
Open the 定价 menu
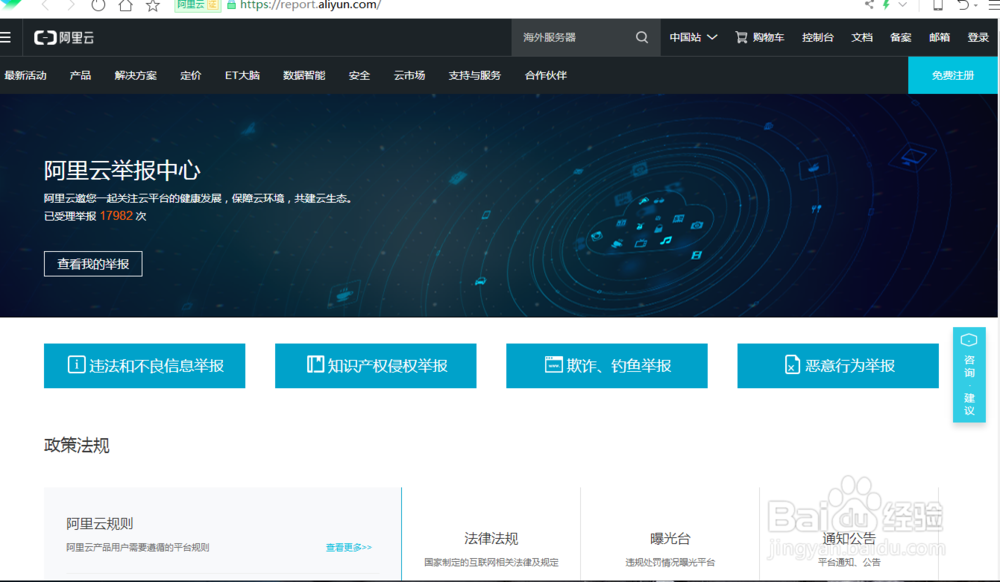(x=191, y=75)
